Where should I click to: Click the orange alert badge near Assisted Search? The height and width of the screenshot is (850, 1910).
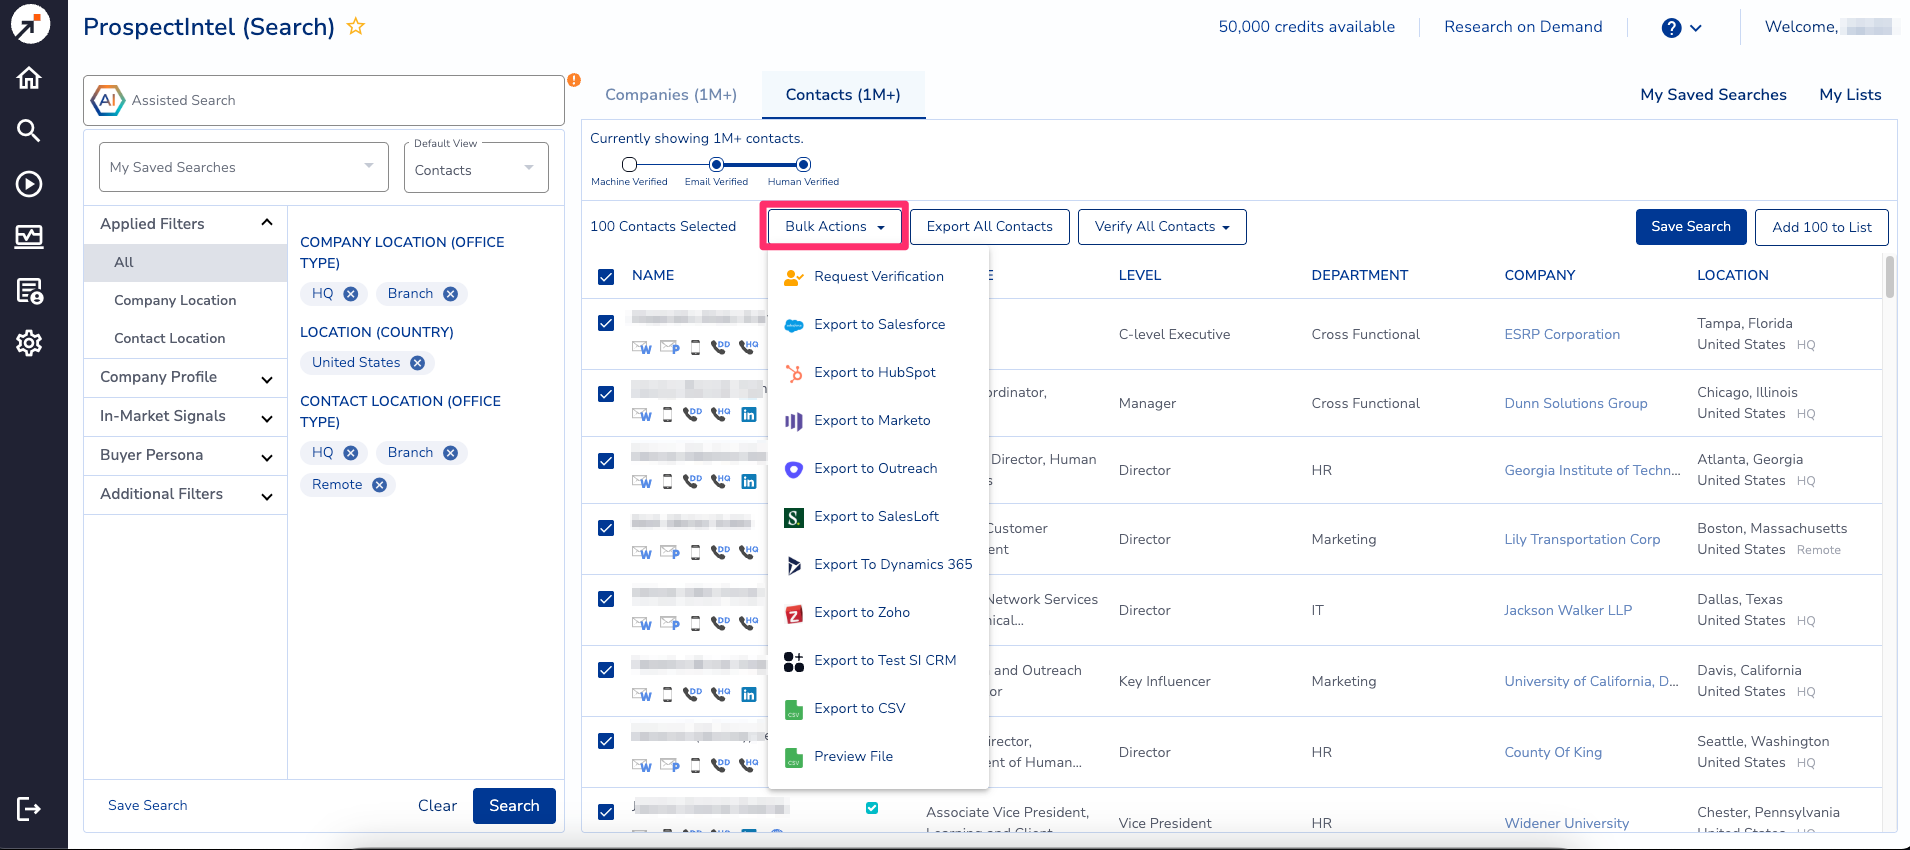(574, 80)
